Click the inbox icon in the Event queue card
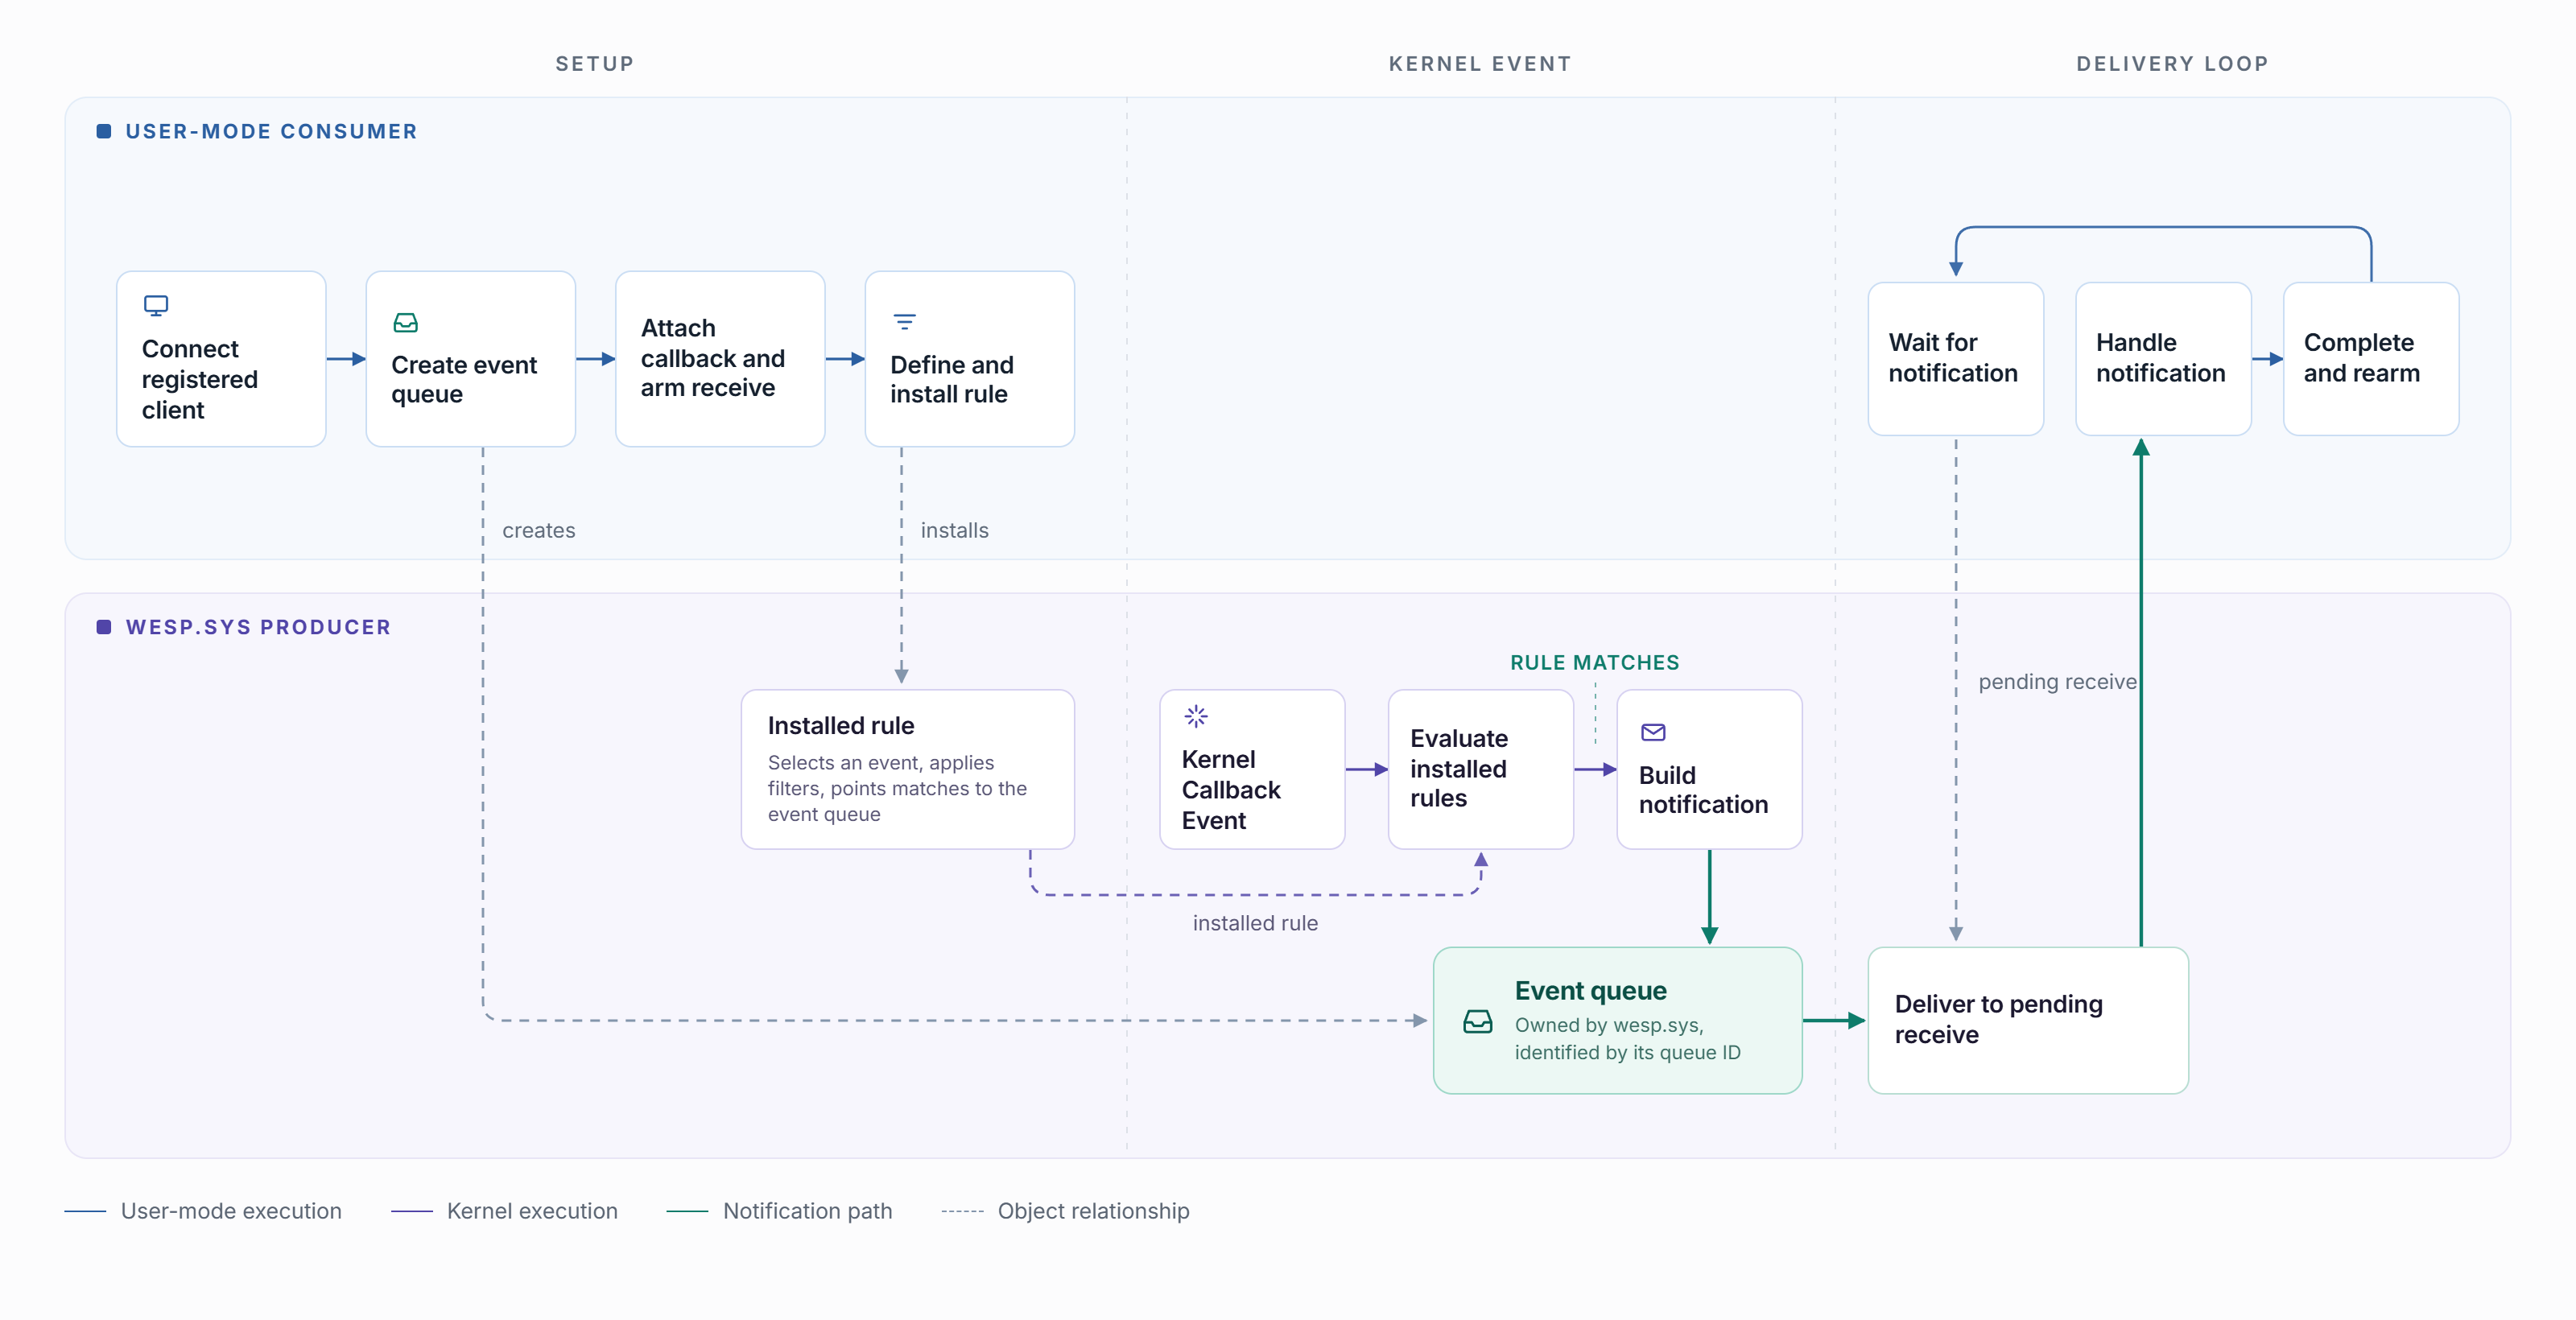 click(x=1478, y=1020)
